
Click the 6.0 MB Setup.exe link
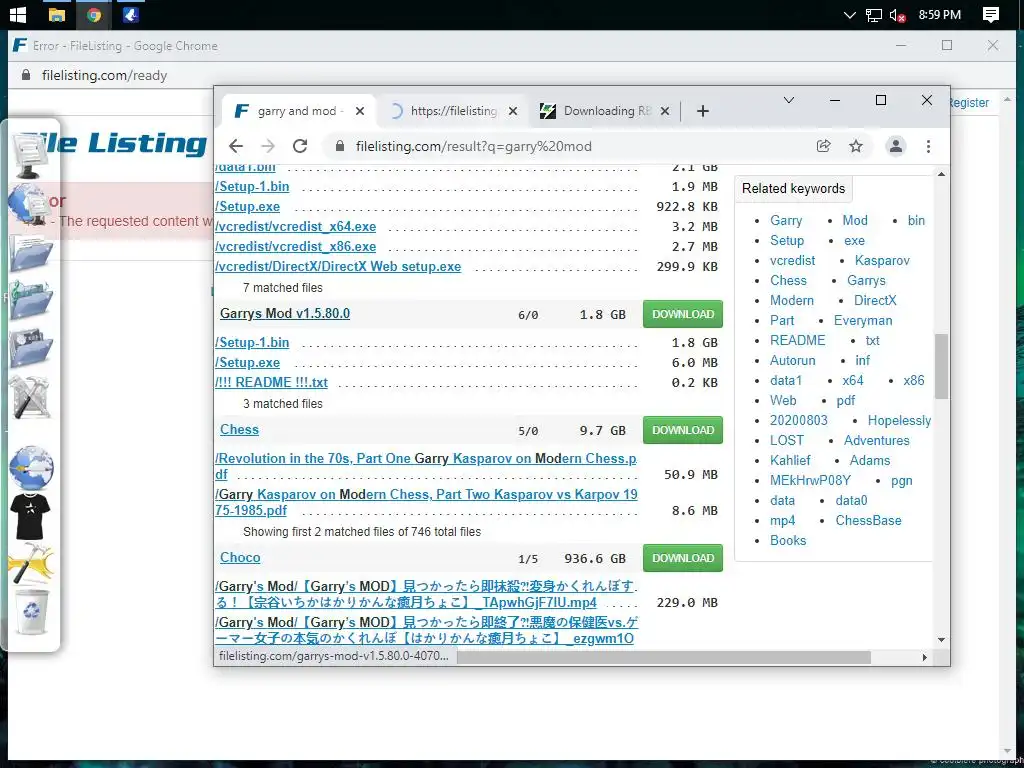248,362
